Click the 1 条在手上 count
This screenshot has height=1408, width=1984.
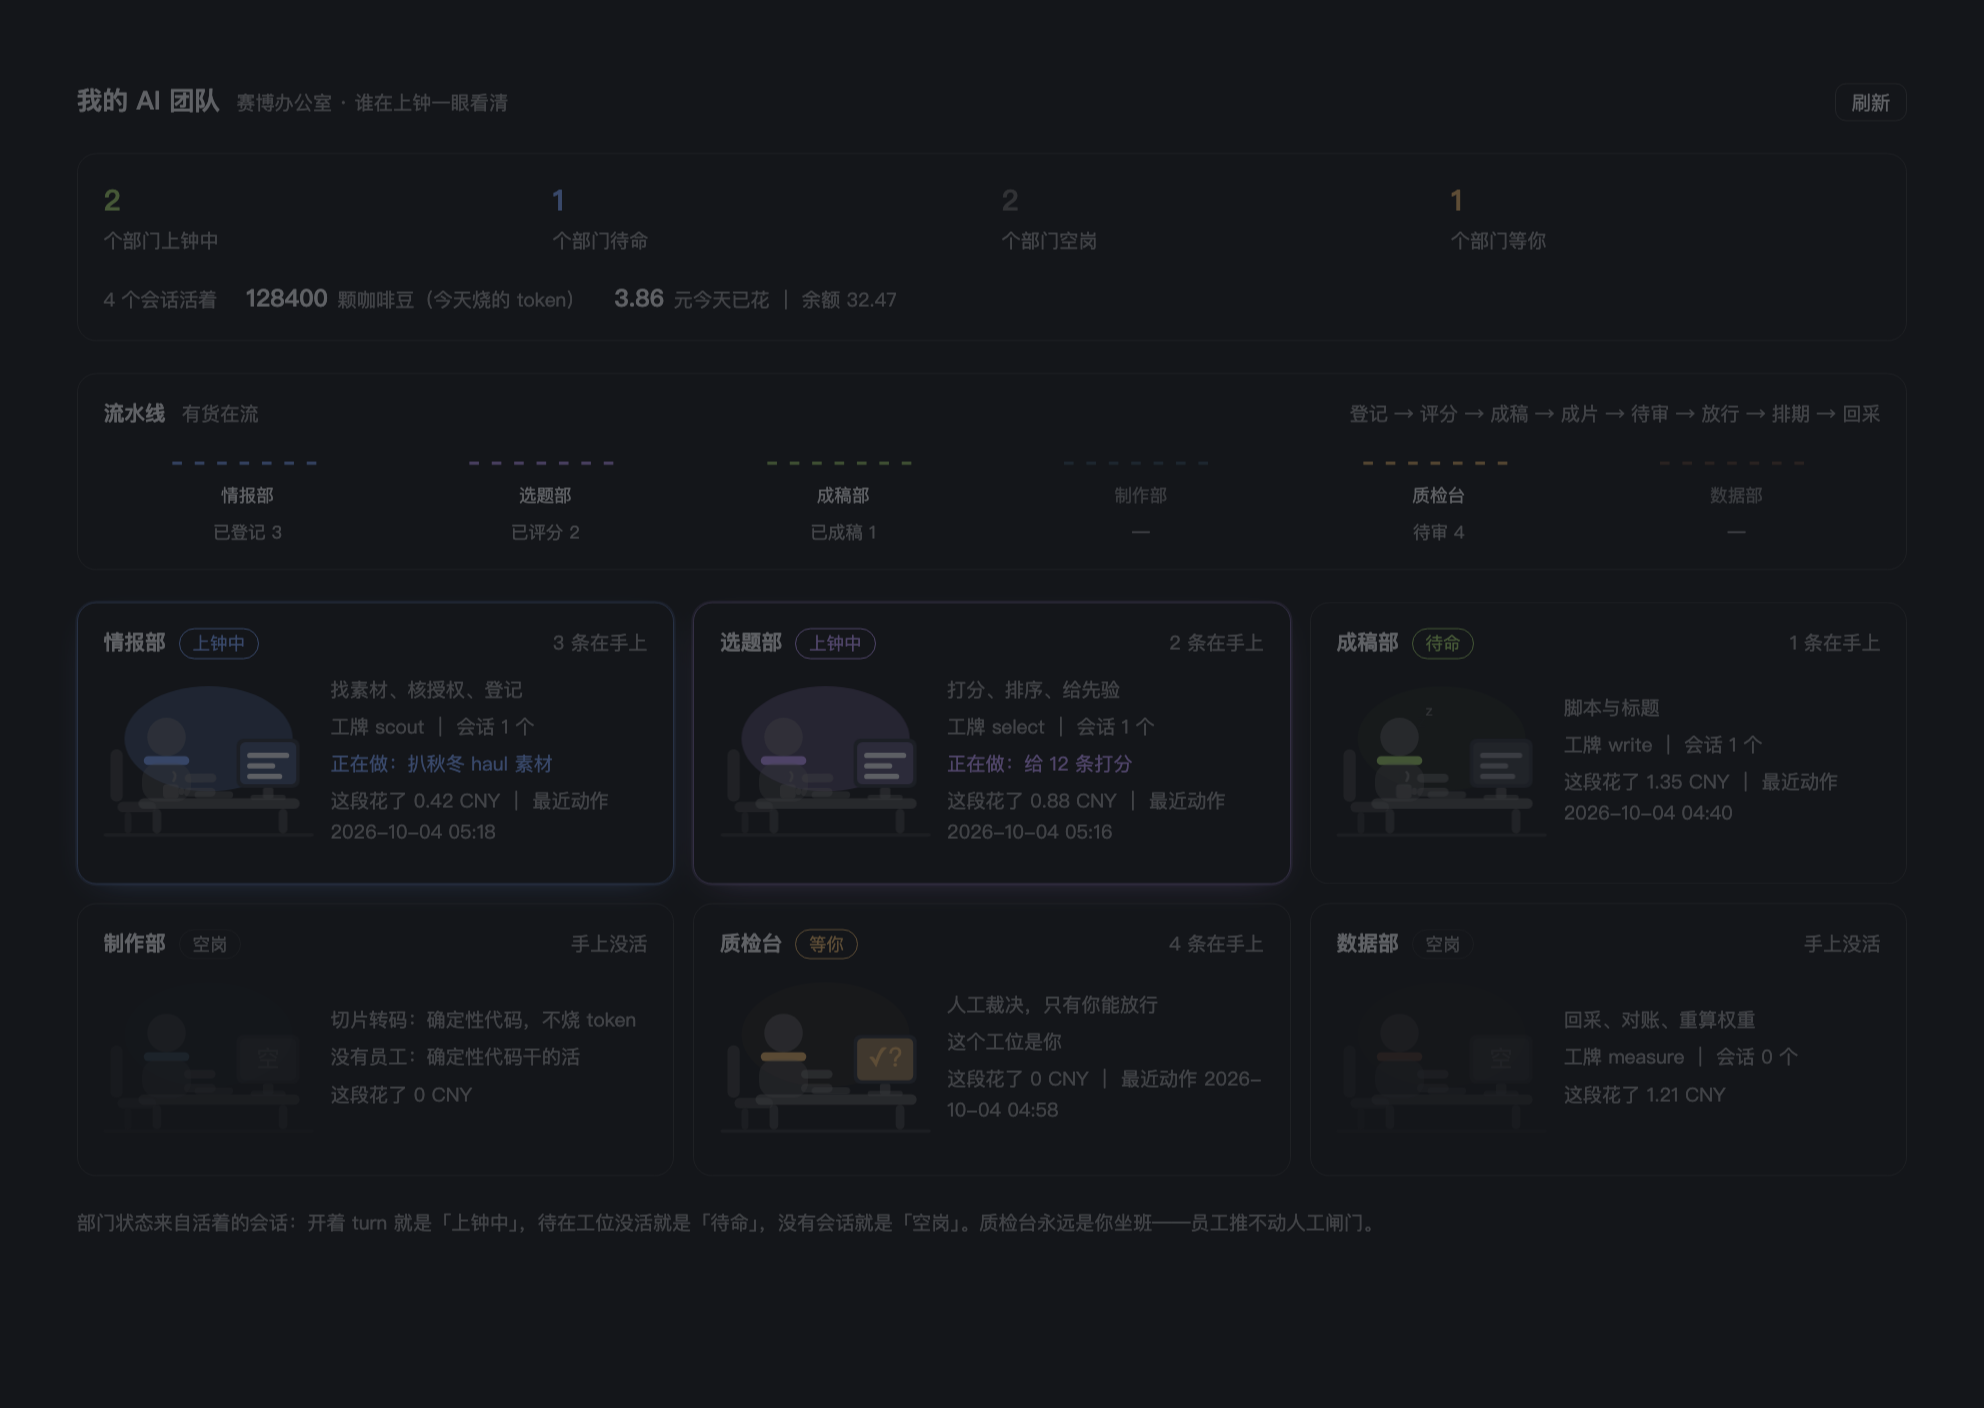(x=1834, y=643)
